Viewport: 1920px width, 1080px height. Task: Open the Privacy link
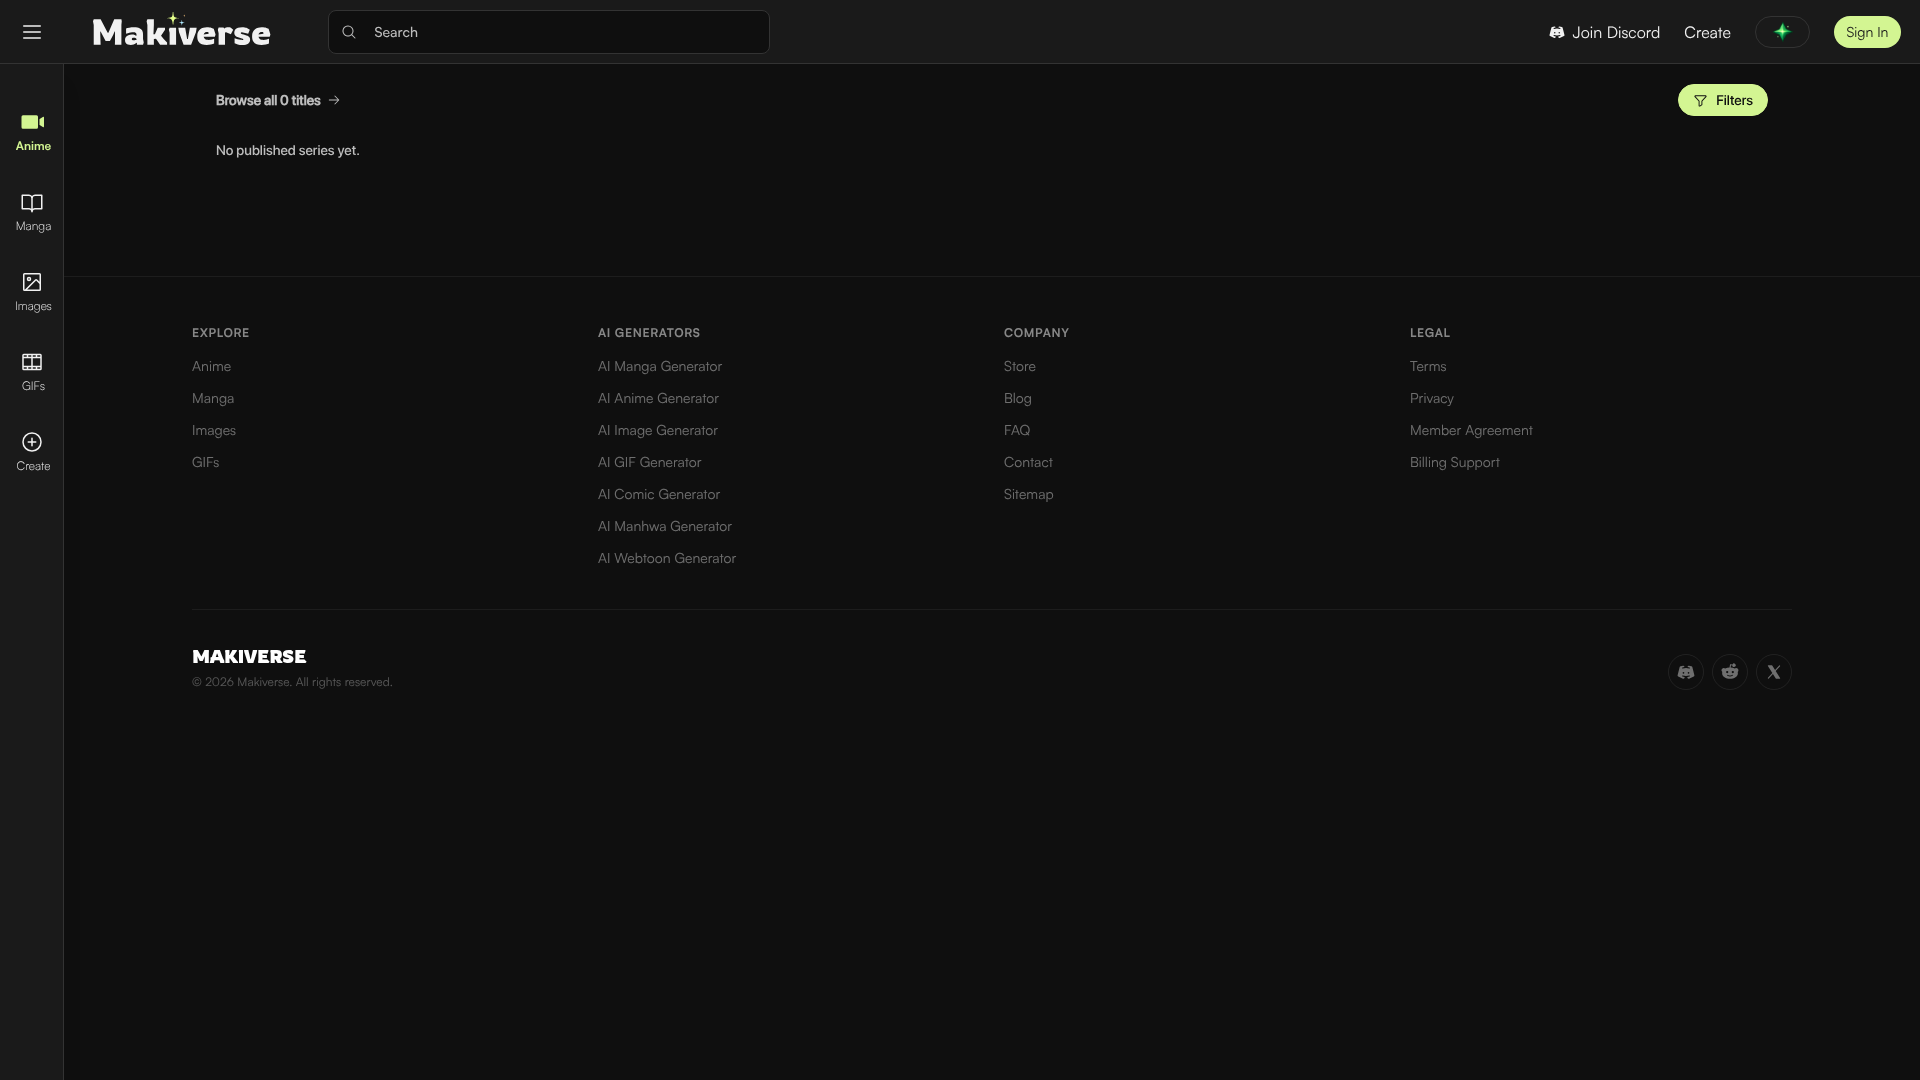1432,398
